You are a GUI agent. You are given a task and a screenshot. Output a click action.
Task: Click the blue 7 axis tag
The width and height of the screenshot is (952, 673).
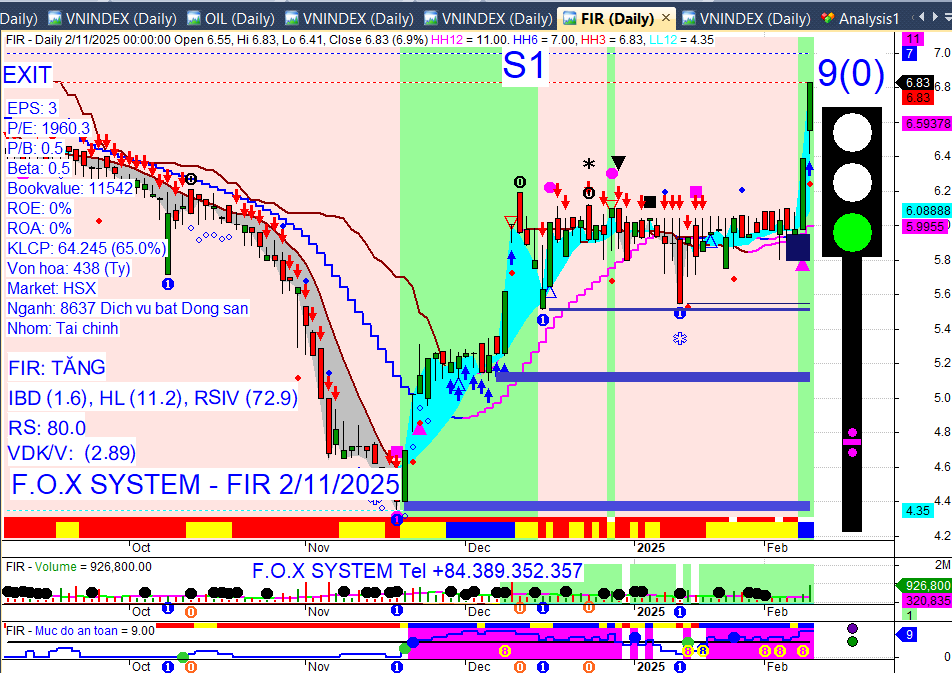point(909,53)
